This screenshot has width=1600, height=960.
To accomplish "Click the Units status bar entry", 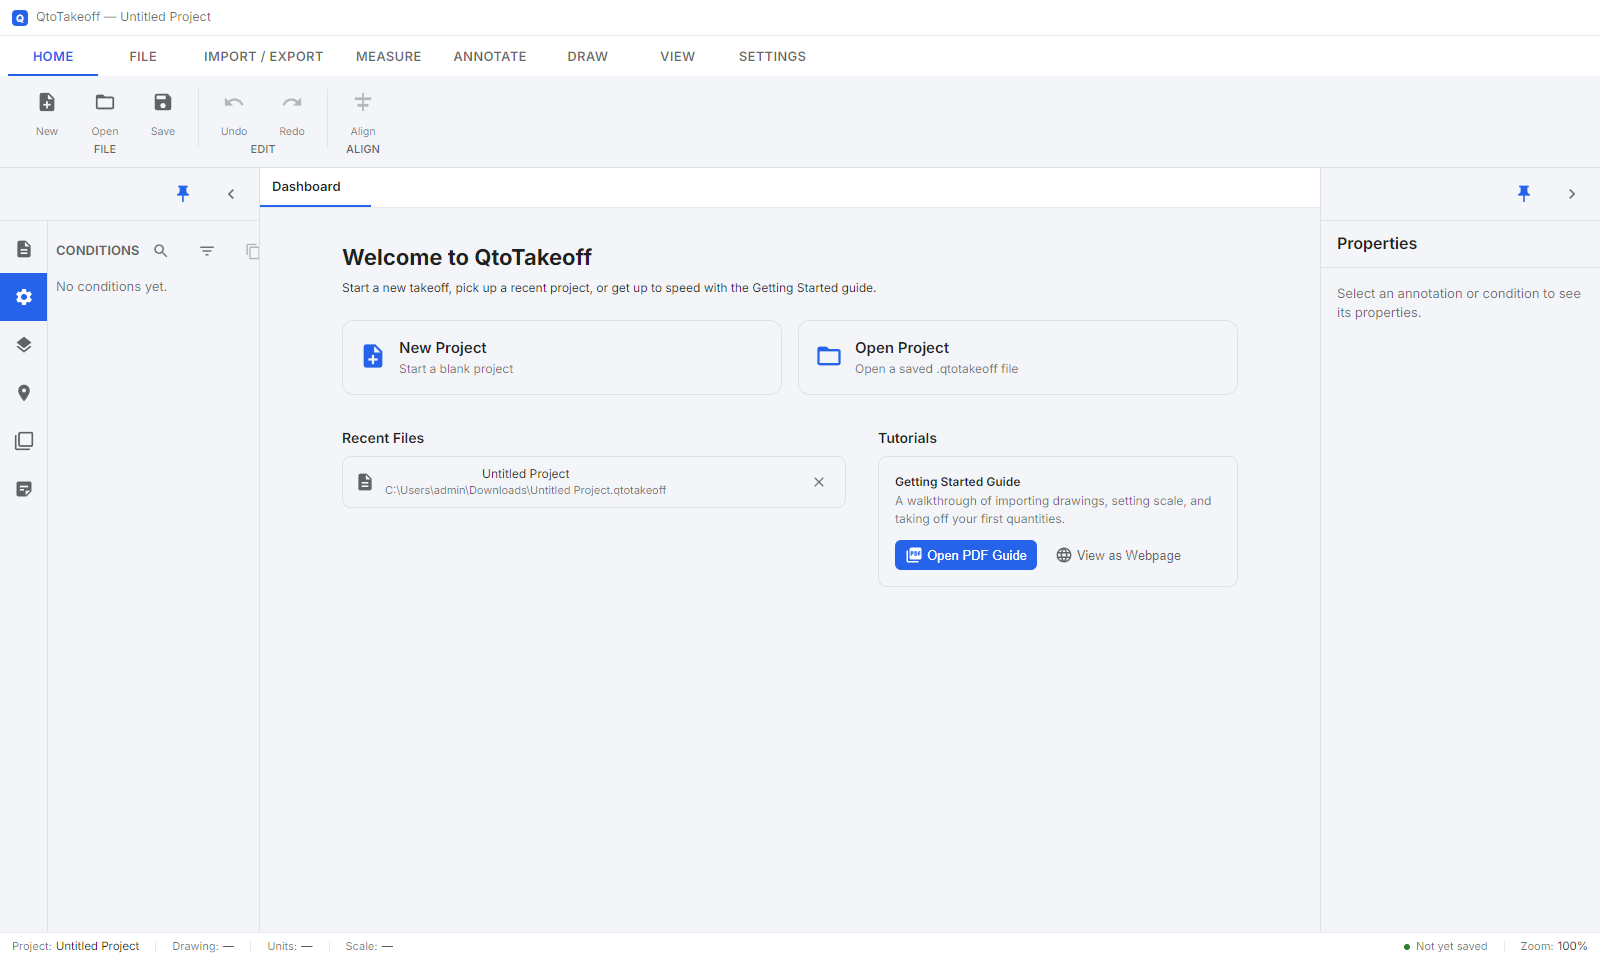I will [290, 946].
